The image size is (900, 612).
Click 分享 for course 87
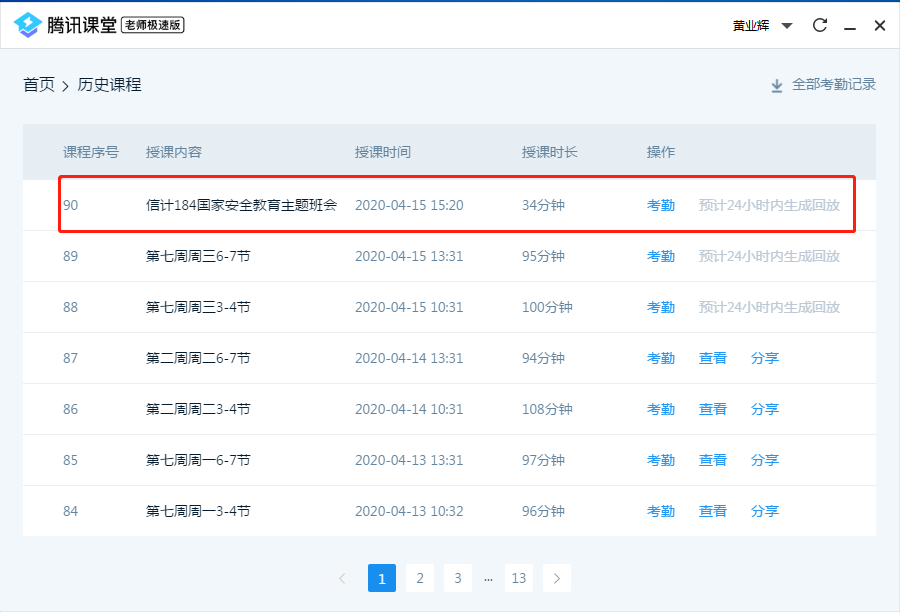(764, 358)
